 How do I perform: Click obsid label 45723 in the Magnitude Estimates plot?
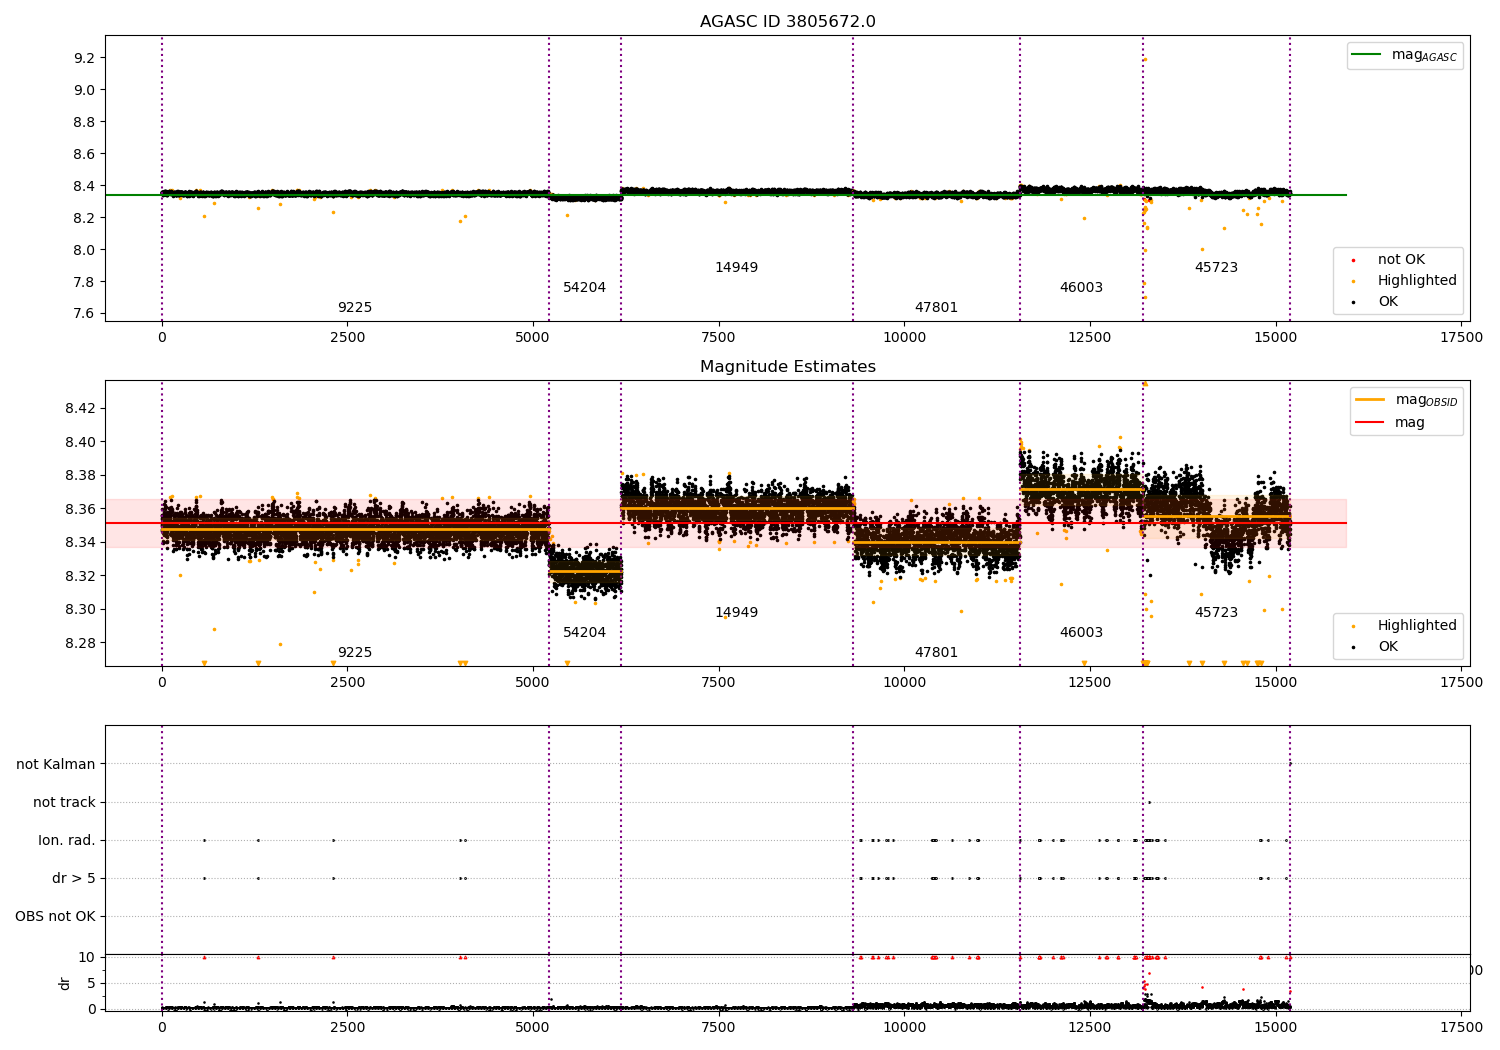coord(1216,613)
